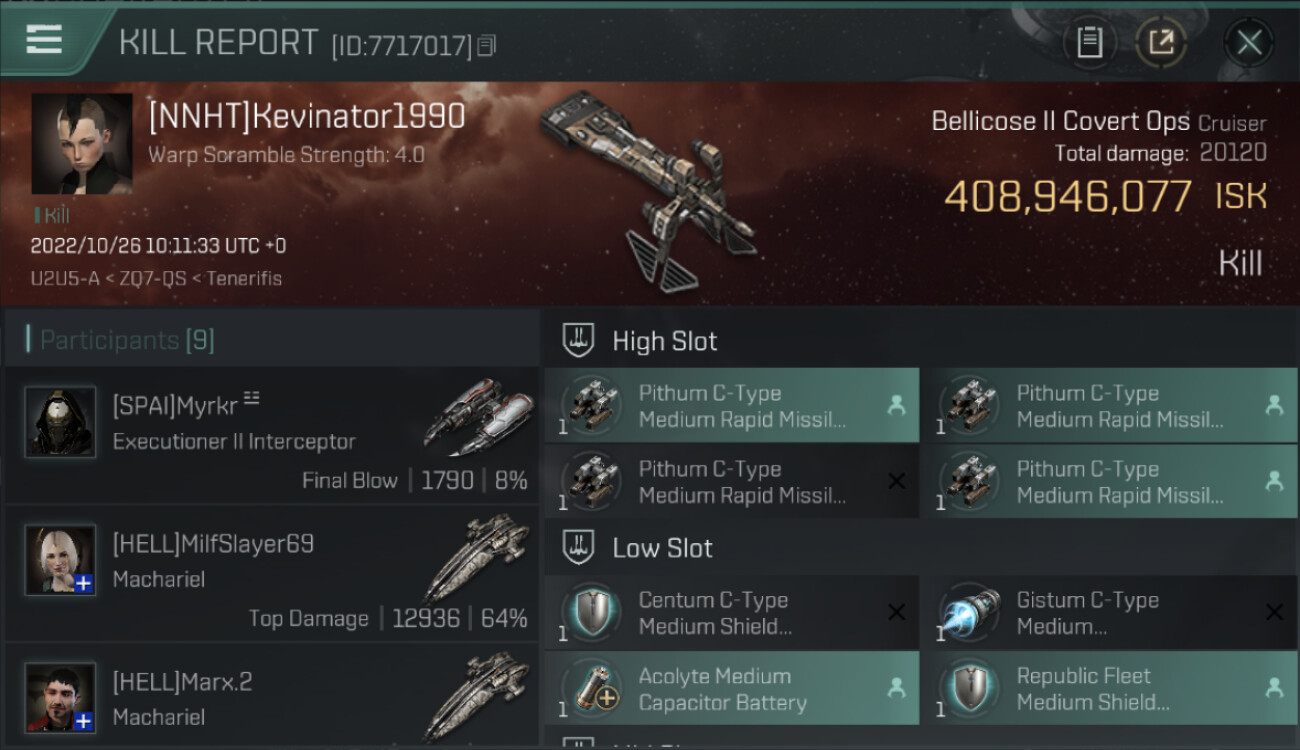The width and height of the screenshot is (1300, 750).
Task: Close the kill report window
Action: pyautogui.click(x=1248, y=42)
